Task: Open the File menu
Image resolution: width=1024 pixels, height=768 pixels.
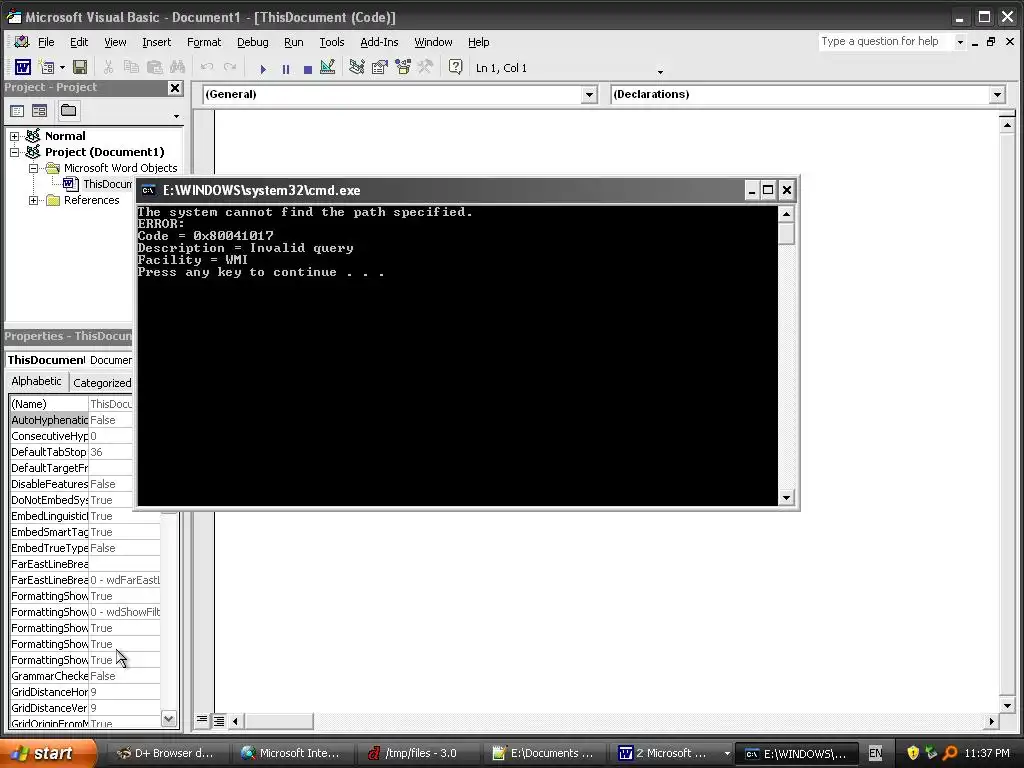Action: click(x=46, y=42)
